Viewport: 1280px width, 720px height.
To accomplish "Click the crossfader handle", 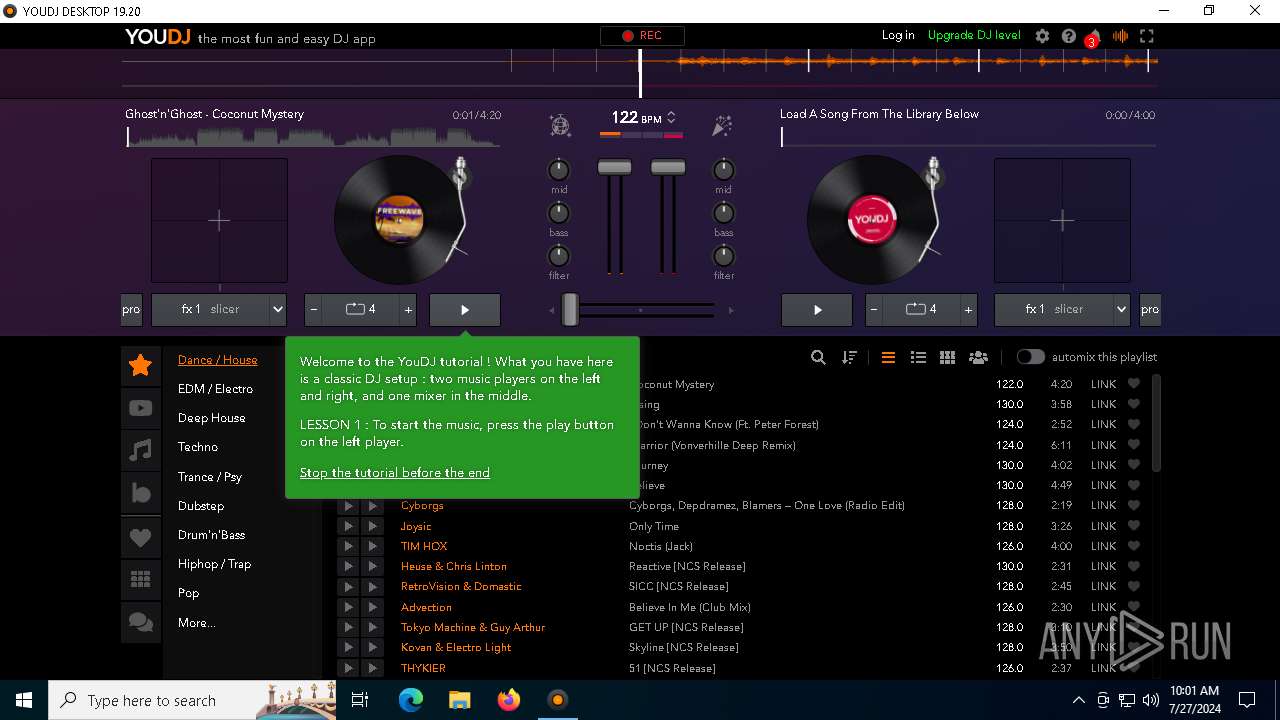I will click(x=570, y=310).
